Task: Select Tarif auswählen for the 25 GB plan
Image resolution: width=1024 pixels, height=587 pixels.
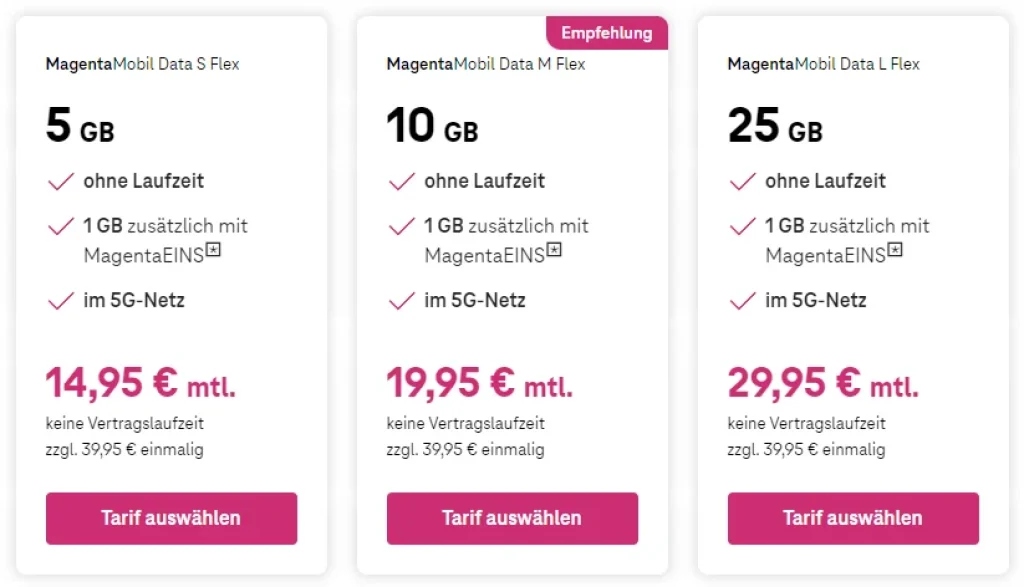Action: point(853,518)
